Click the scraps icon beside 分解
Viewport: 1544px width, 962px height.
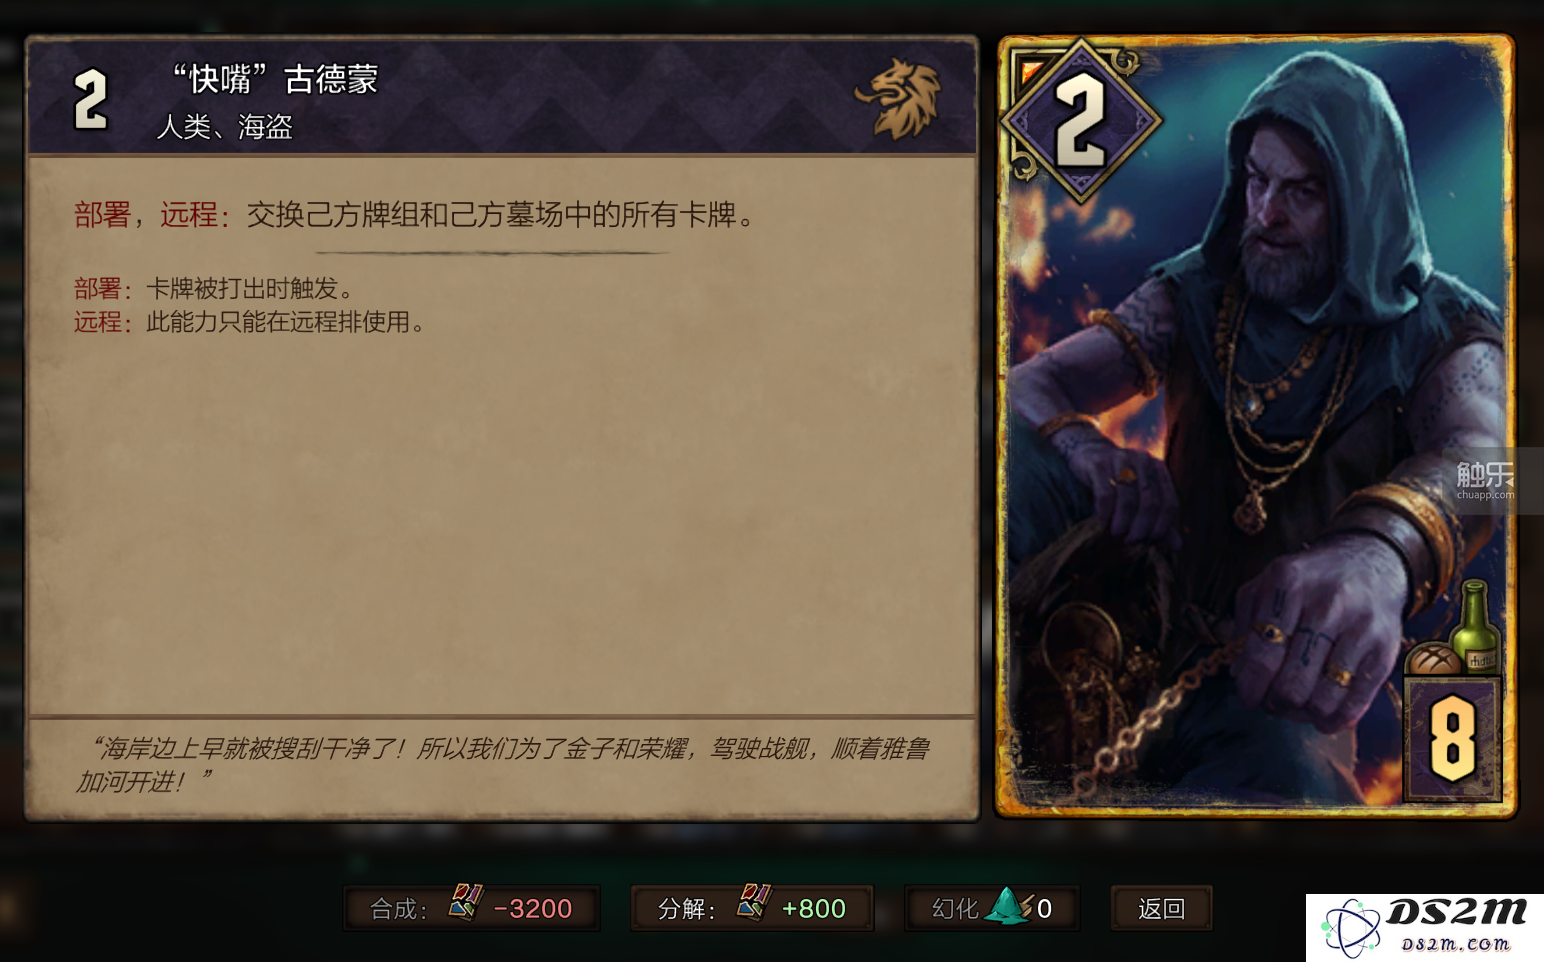coord(754,902)
